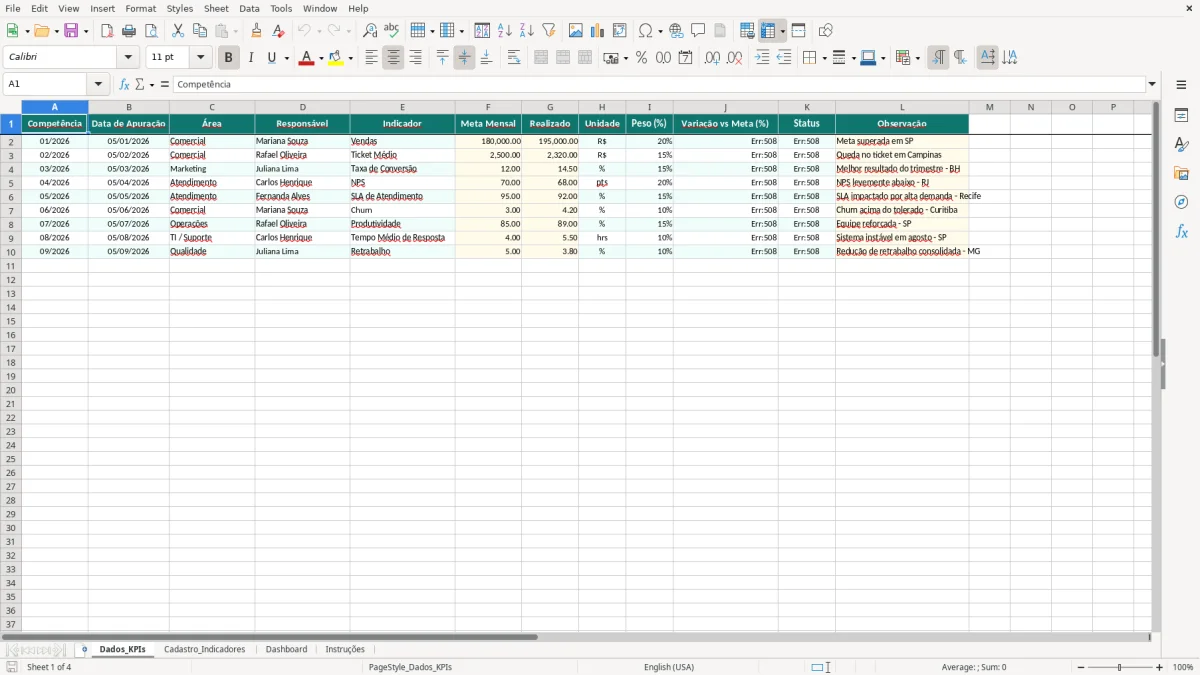Screen dimensions: 1200x675
Task: Open Find and Replace
Action: pyautogui.click(x=370, y=31)
